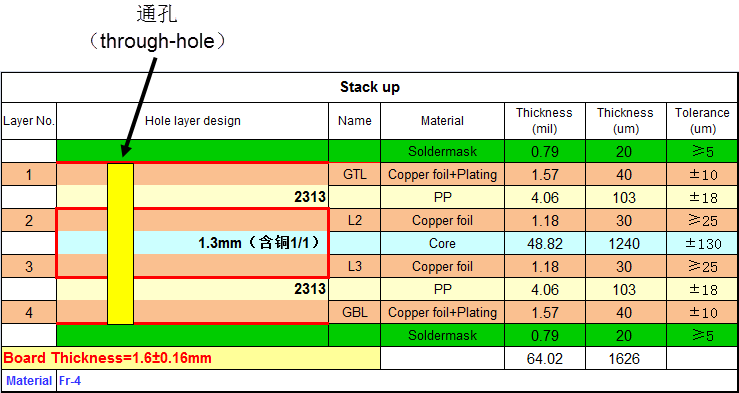Click the total 64.02 mil cell

pos(544,359)
